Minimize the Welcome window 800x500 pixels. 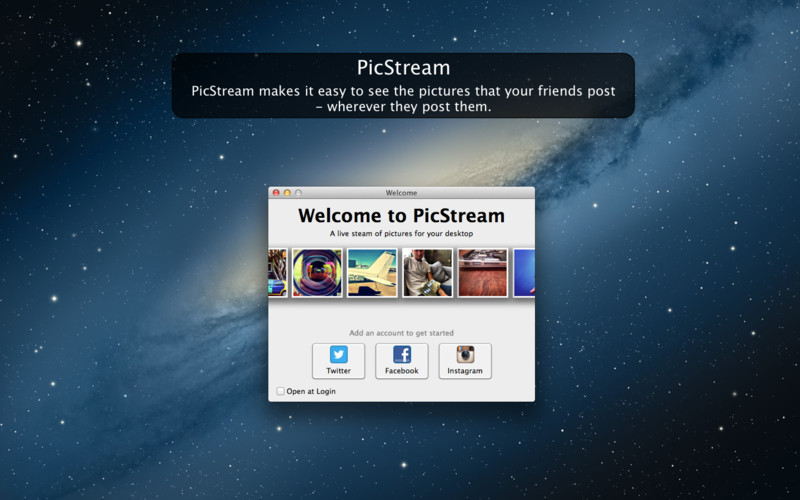[x=287, y=193]
